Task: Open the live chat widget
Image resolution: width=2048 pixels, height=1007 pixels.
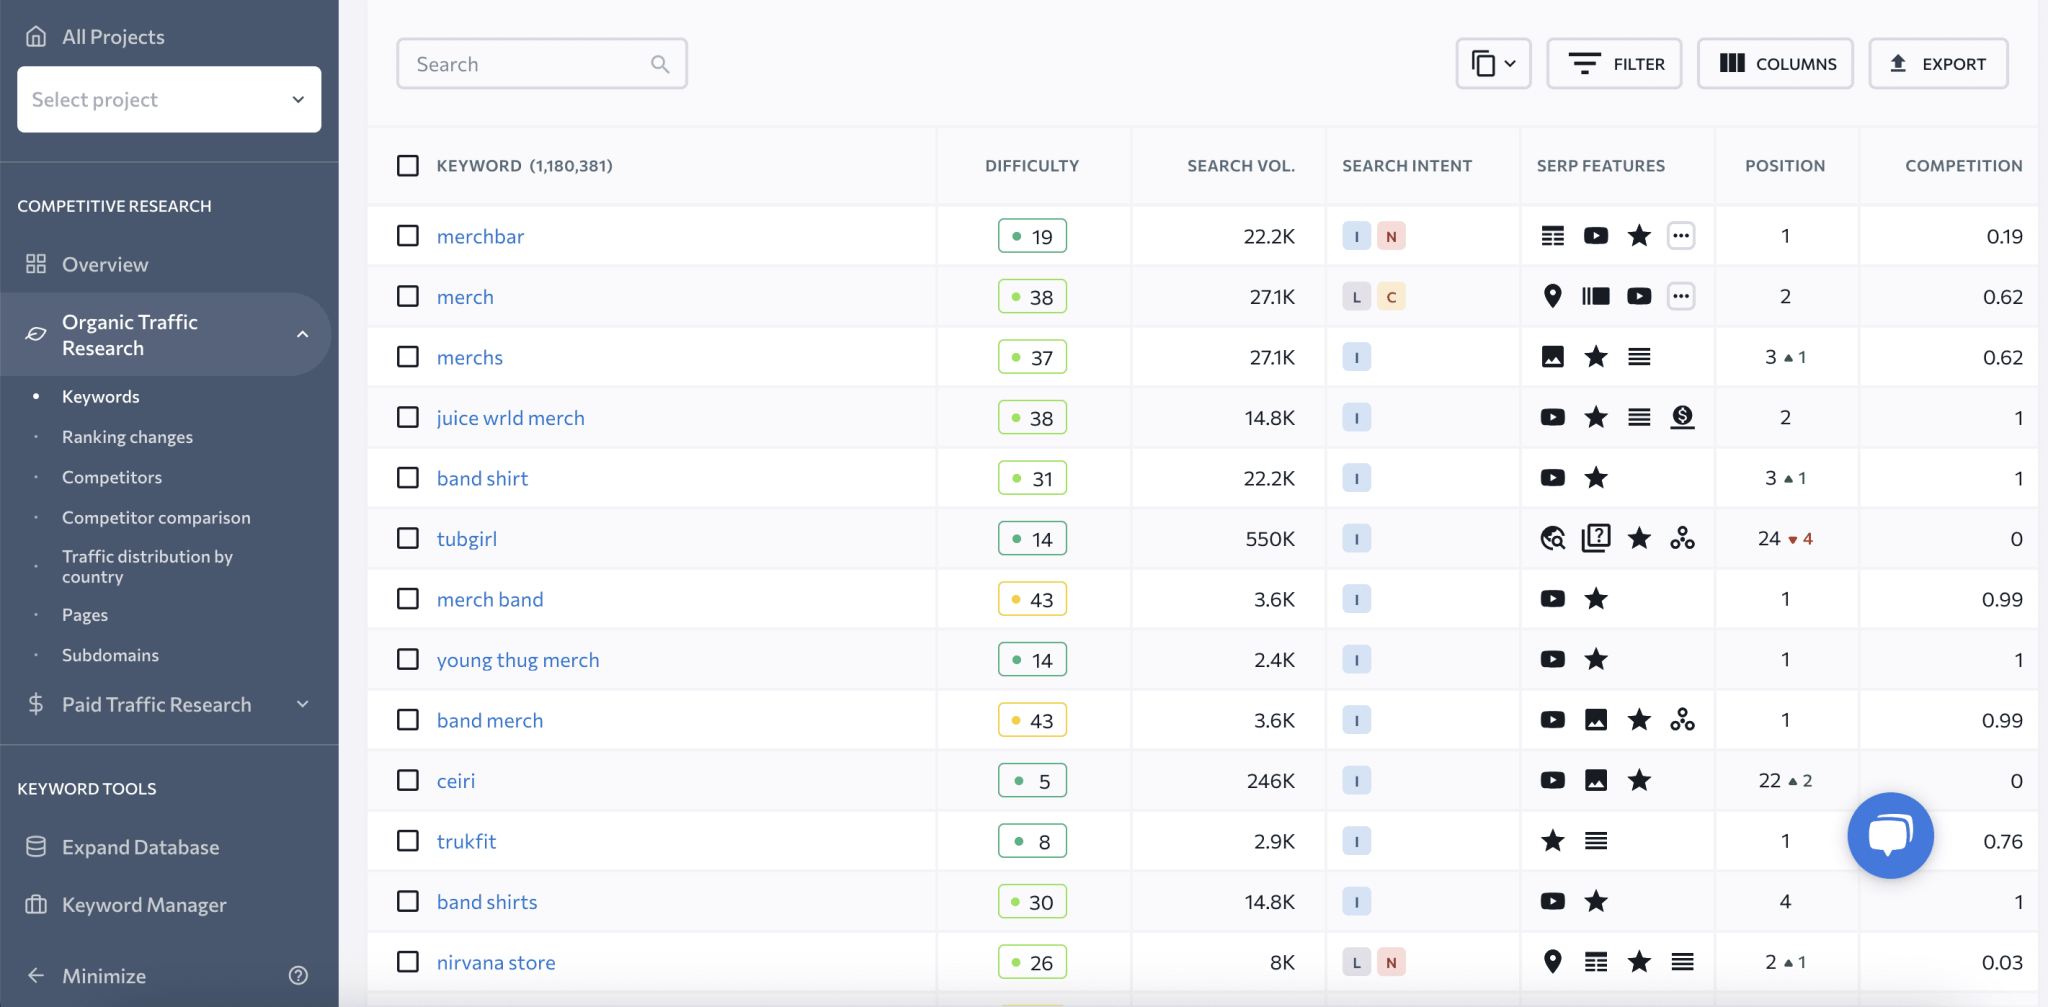Action: 1889,835
